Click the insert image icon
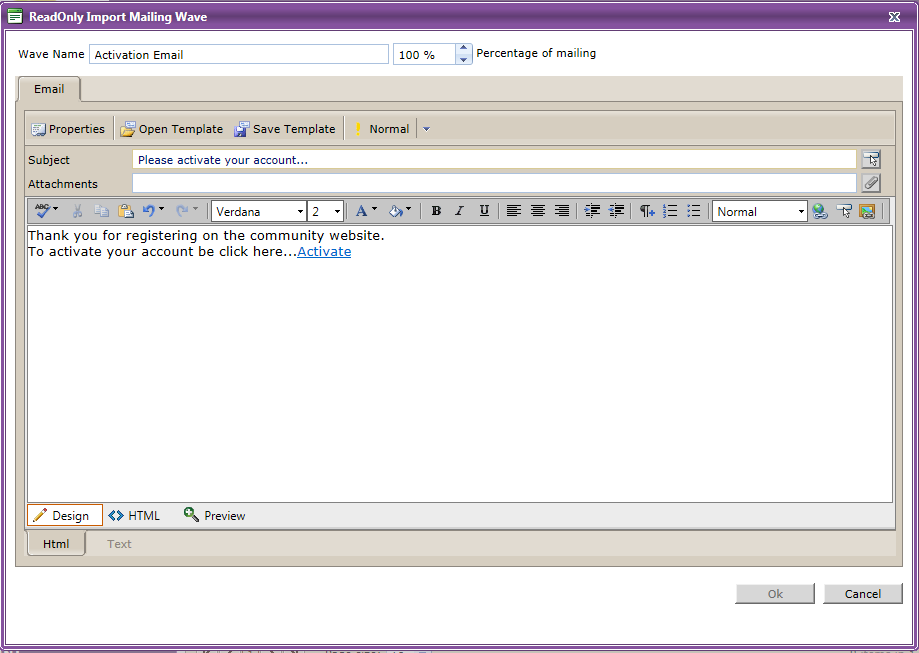 (x=867, y=211)
